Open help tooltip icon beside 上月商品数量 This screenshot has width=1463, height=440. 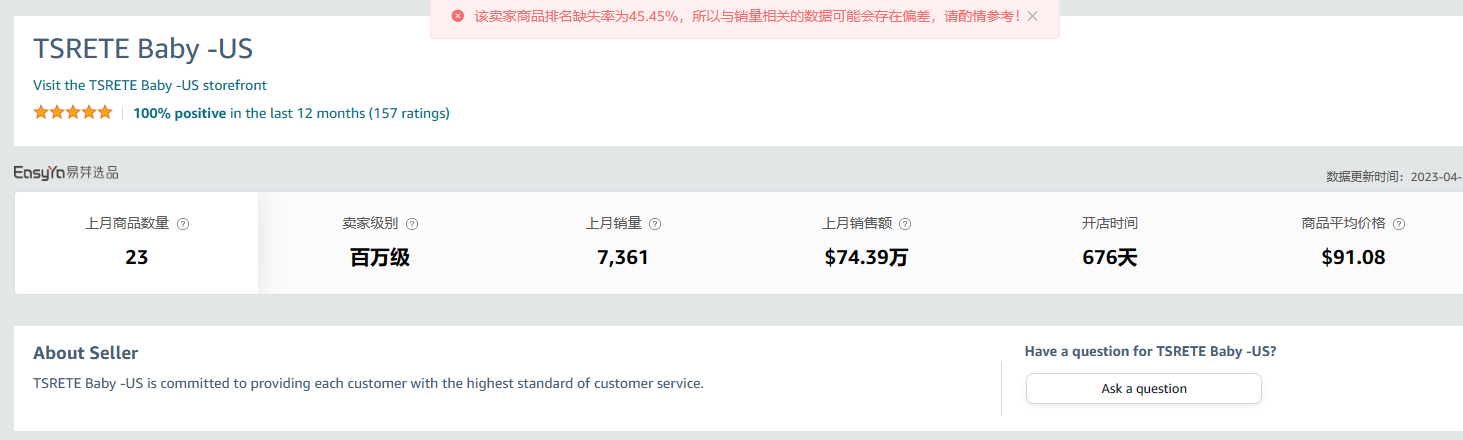[183, 224]
